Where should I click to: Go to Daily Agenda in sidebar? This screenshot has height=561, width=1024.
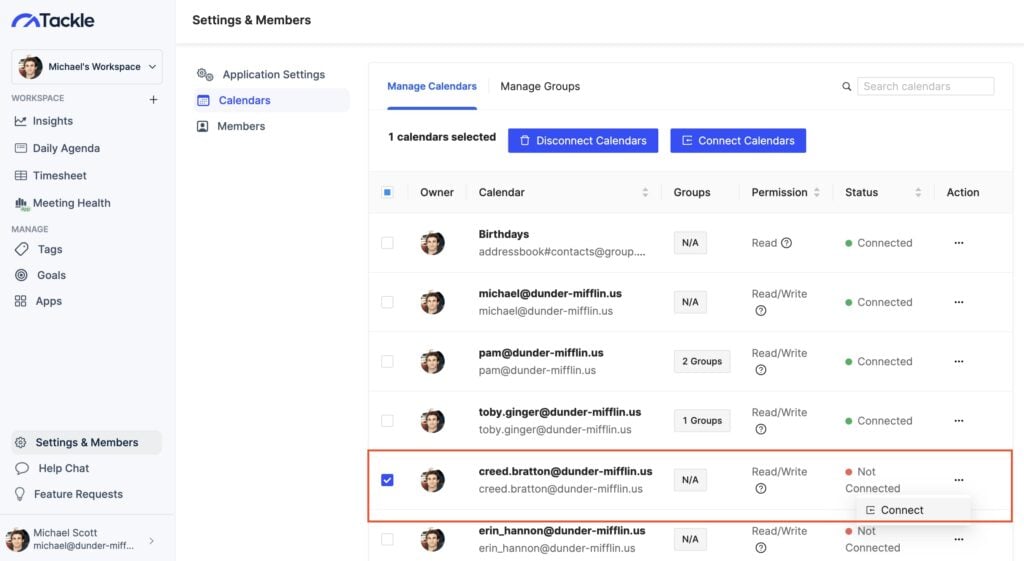(66, 148)
